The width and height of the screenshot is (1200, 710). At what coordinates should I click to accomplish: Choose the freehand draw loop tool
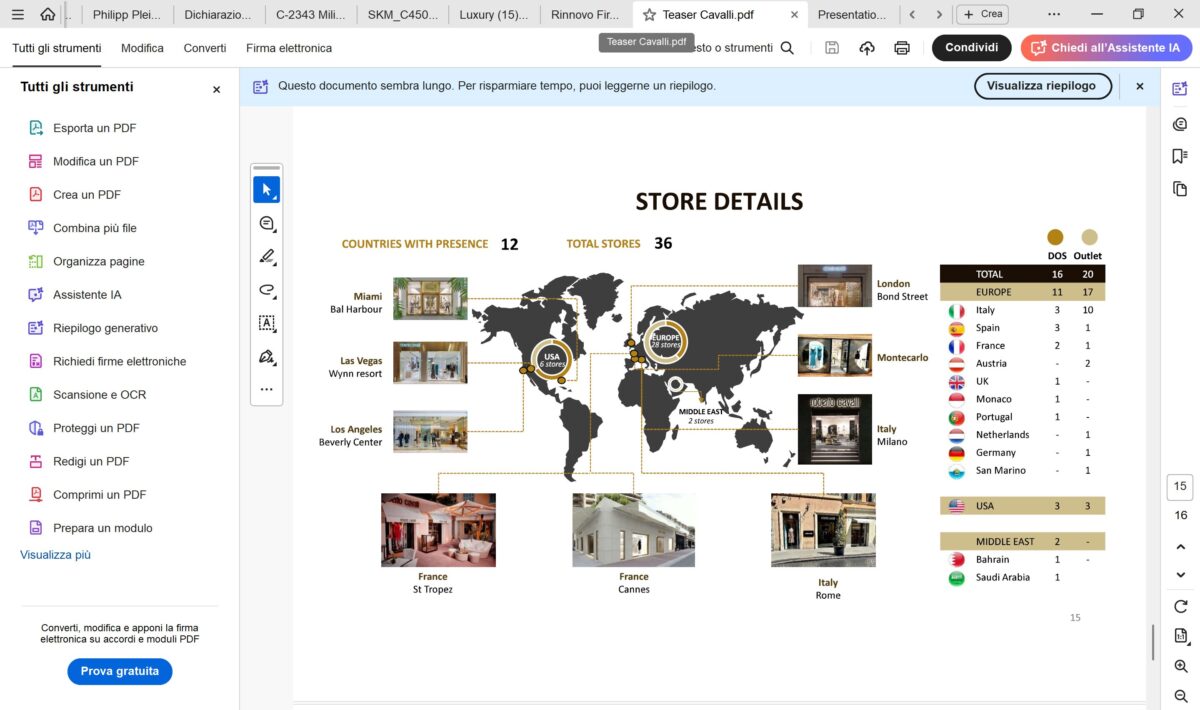(x=266, y=290)
